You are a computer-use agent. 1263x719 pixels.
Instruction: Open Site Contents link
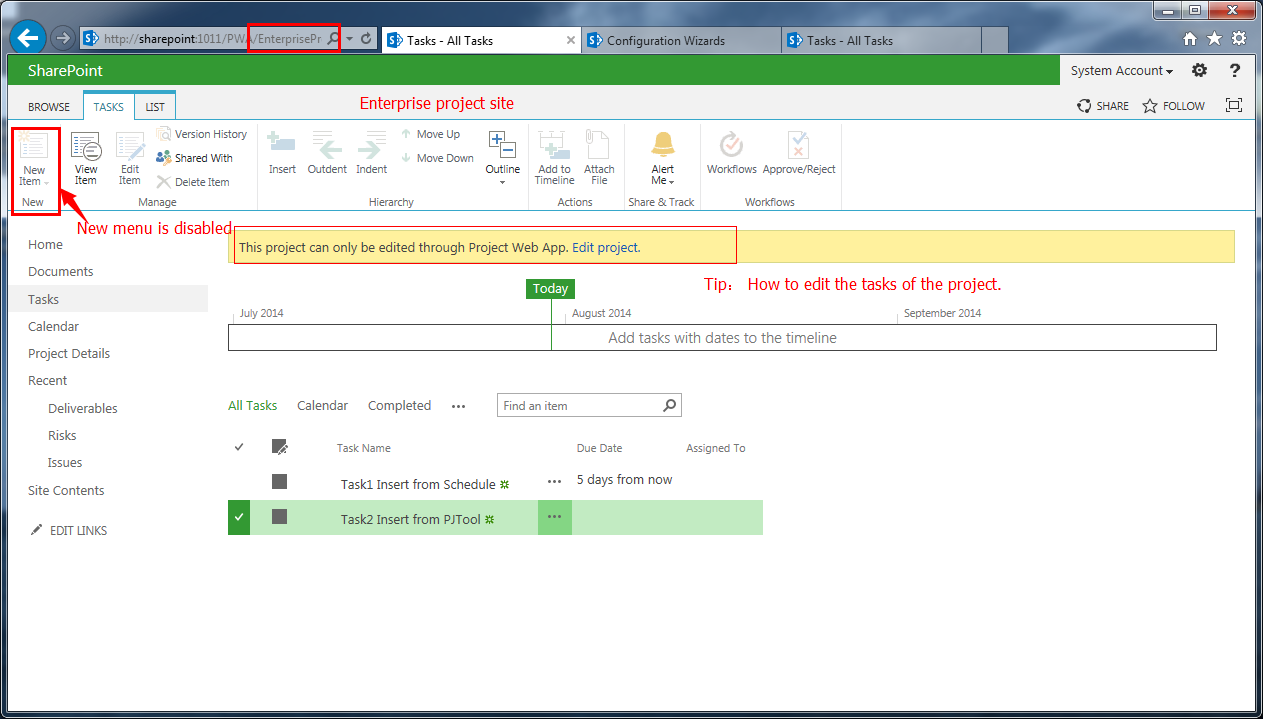(x=66, y=491)
